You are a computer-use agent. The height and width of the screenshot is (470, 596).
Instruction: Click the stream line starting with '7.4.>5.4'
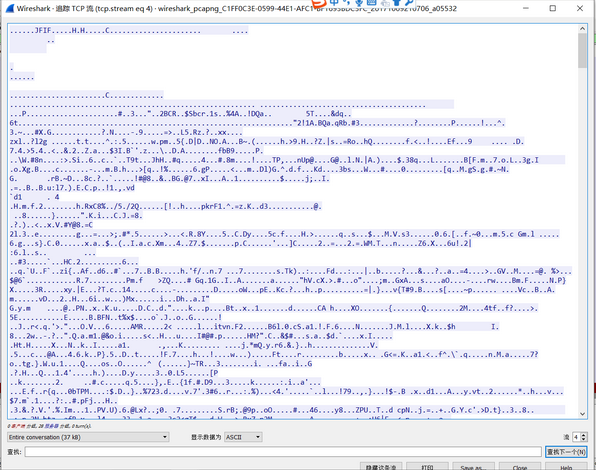click(x=136, y=150)
